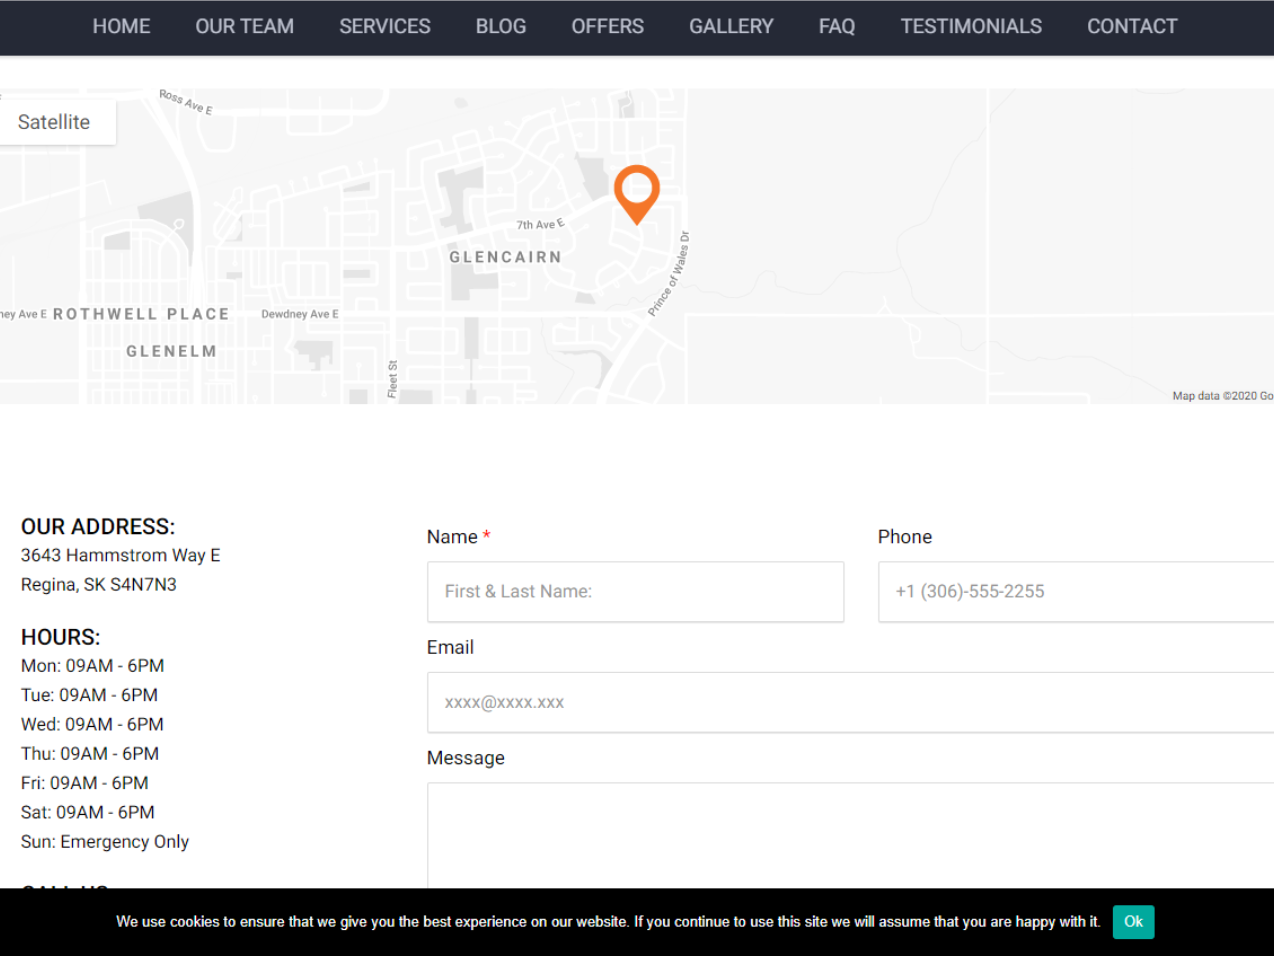Open the Offers menu item
The image size is (1274, 956).
tap(607, 27)
